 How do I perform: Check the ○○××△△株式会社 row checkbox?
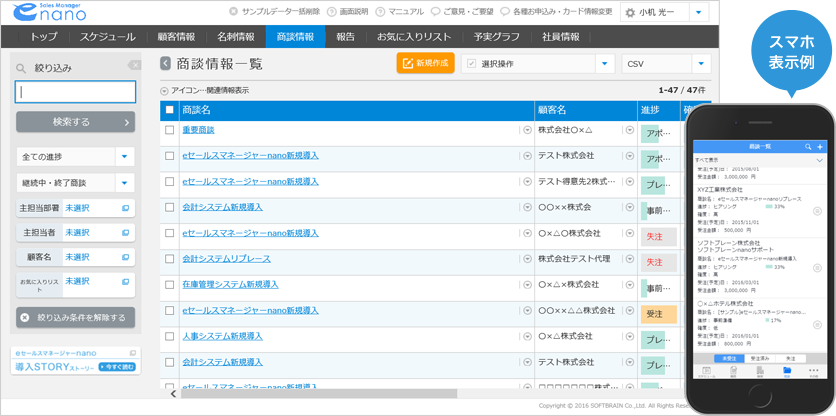(x=170, y=310)
